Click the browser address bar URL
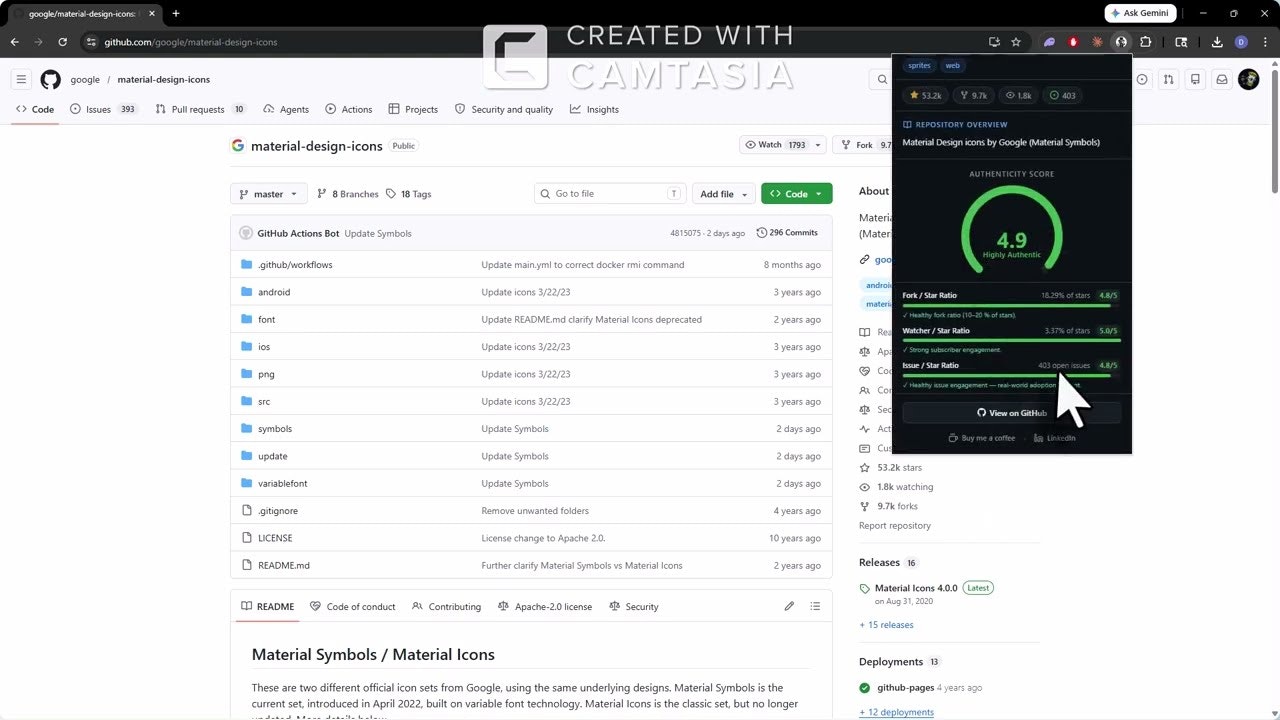The height and width of the screenshot is (720, 1280). click(191, 42)
